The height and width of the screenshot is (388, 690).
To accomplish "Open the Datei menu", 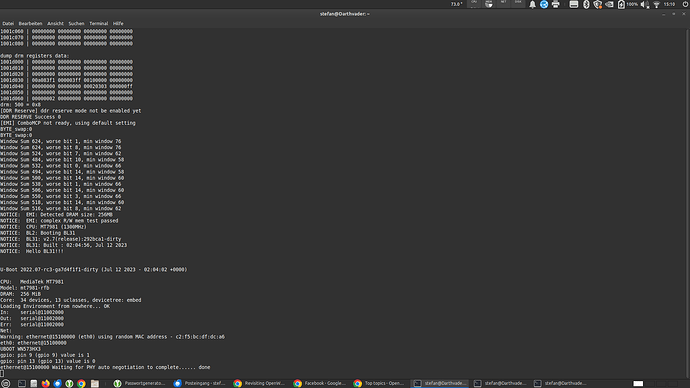I will [8, 23].
